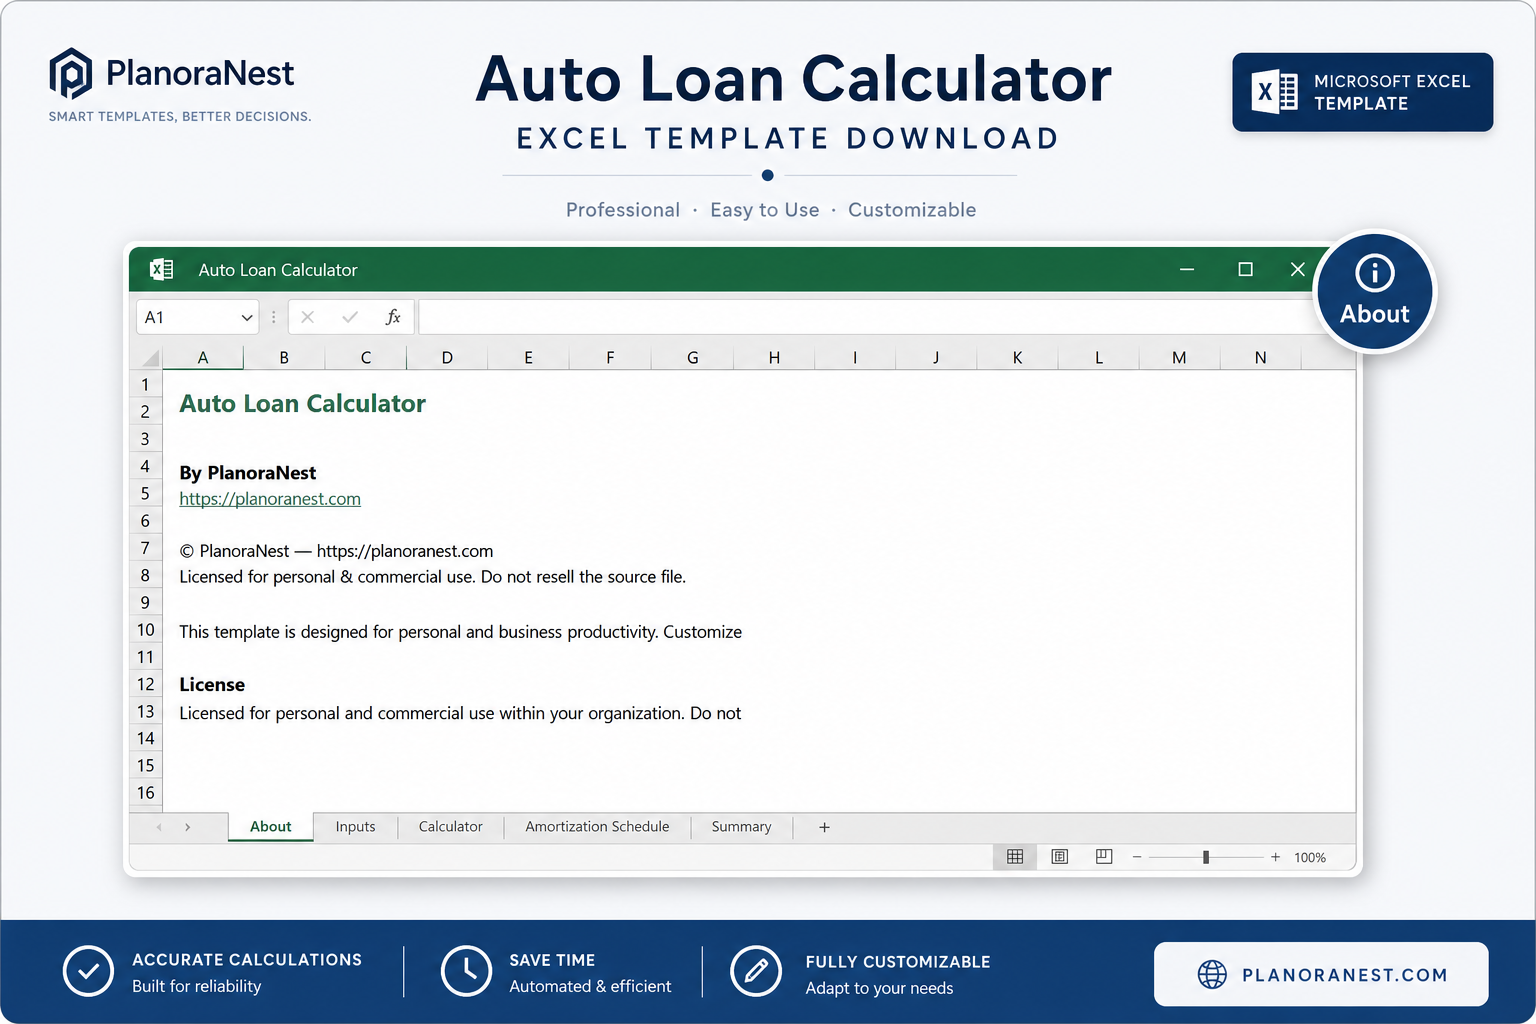The image size is (1536, 1024).
Task: Click the zoom slider handle
Action: pos(1206,857)
